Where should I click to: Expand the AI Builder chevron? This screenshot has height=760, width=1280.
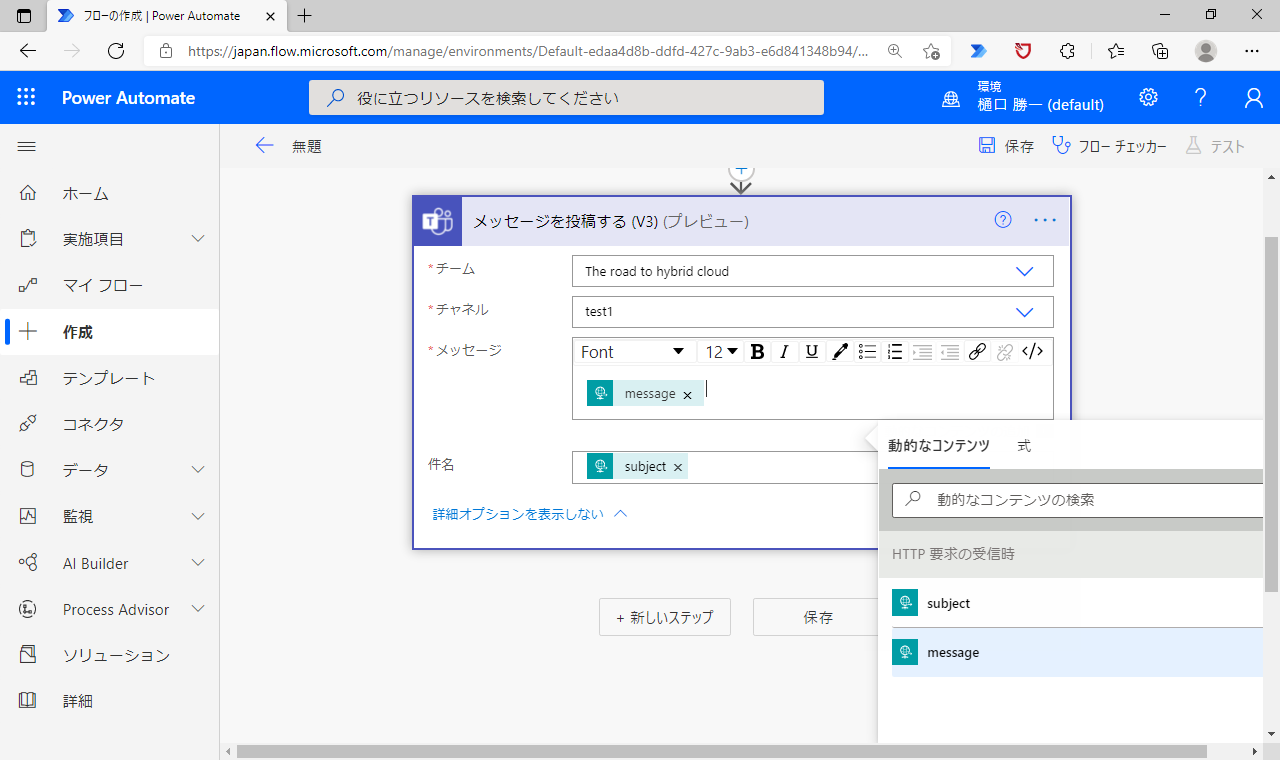(x=198, y=563)
